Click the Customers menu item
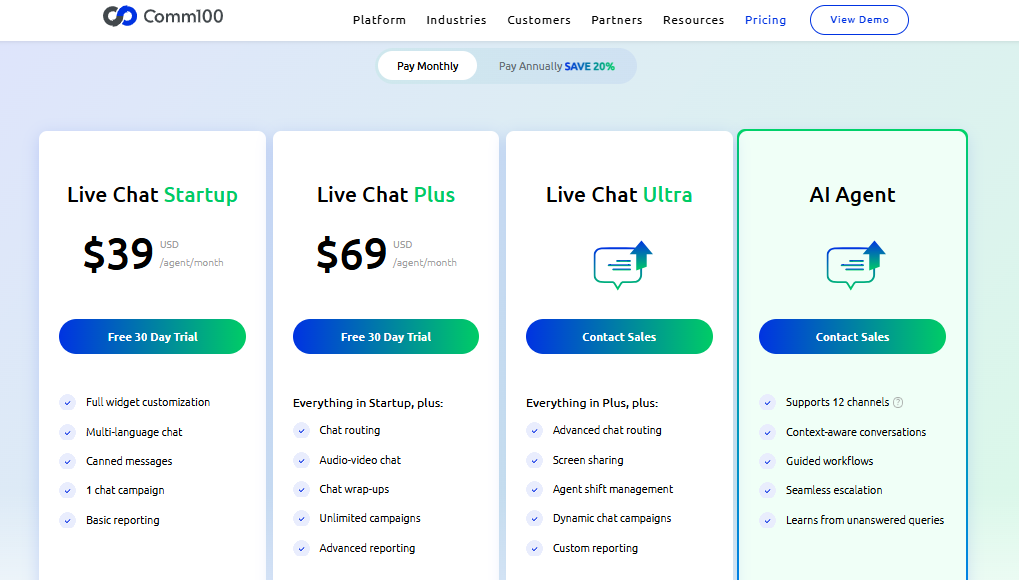This screenshot has height=580, width=1019. [x=539, y=19]
